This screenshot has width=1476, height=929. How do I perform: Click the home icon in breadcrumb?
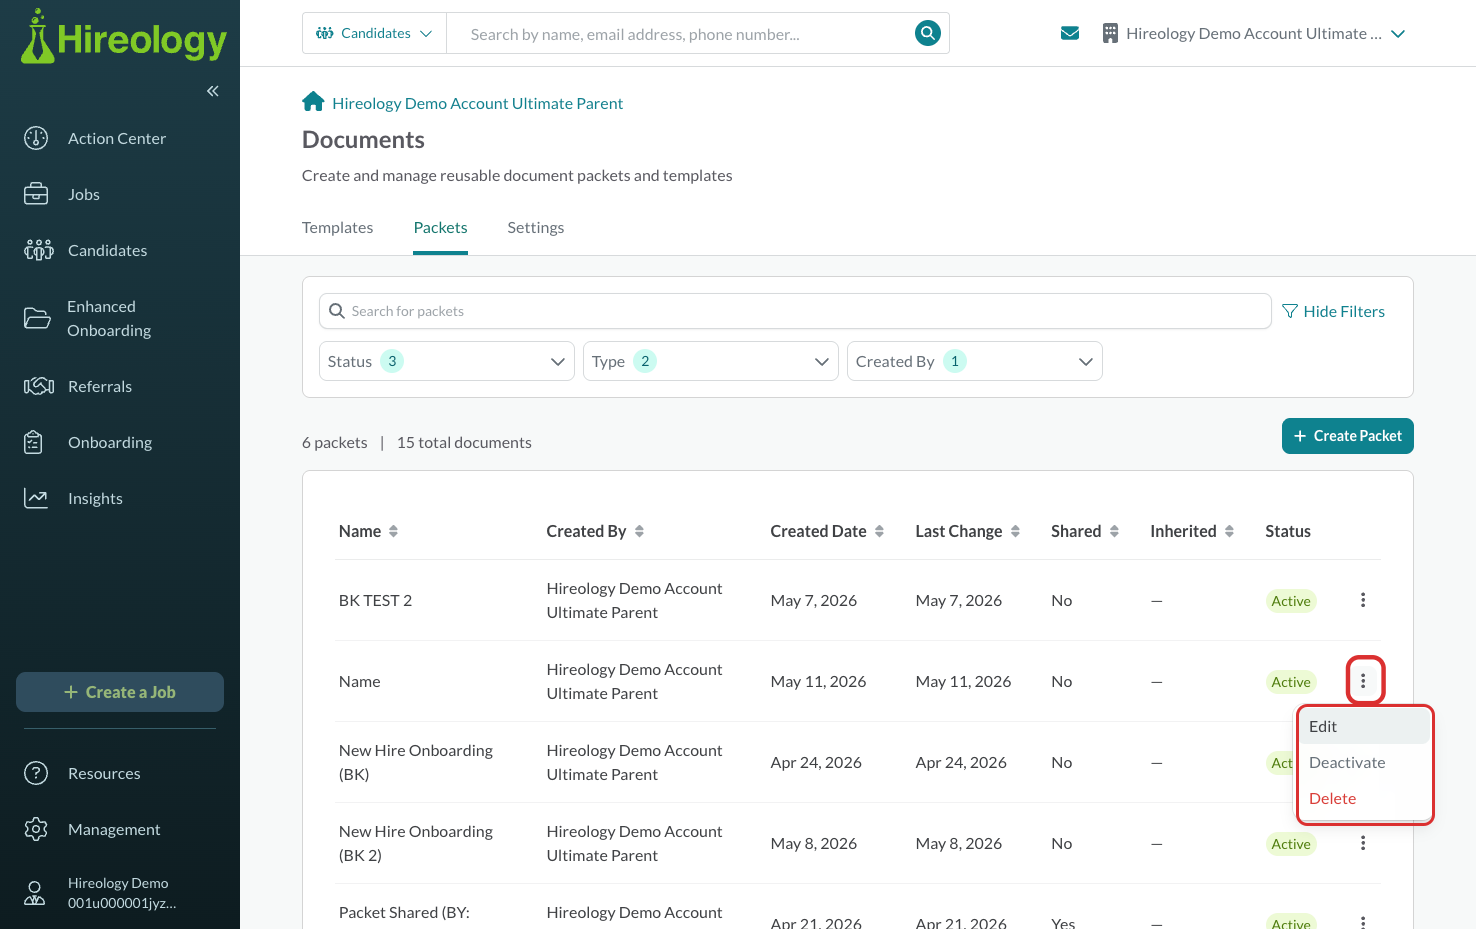(x=313, y=102)
